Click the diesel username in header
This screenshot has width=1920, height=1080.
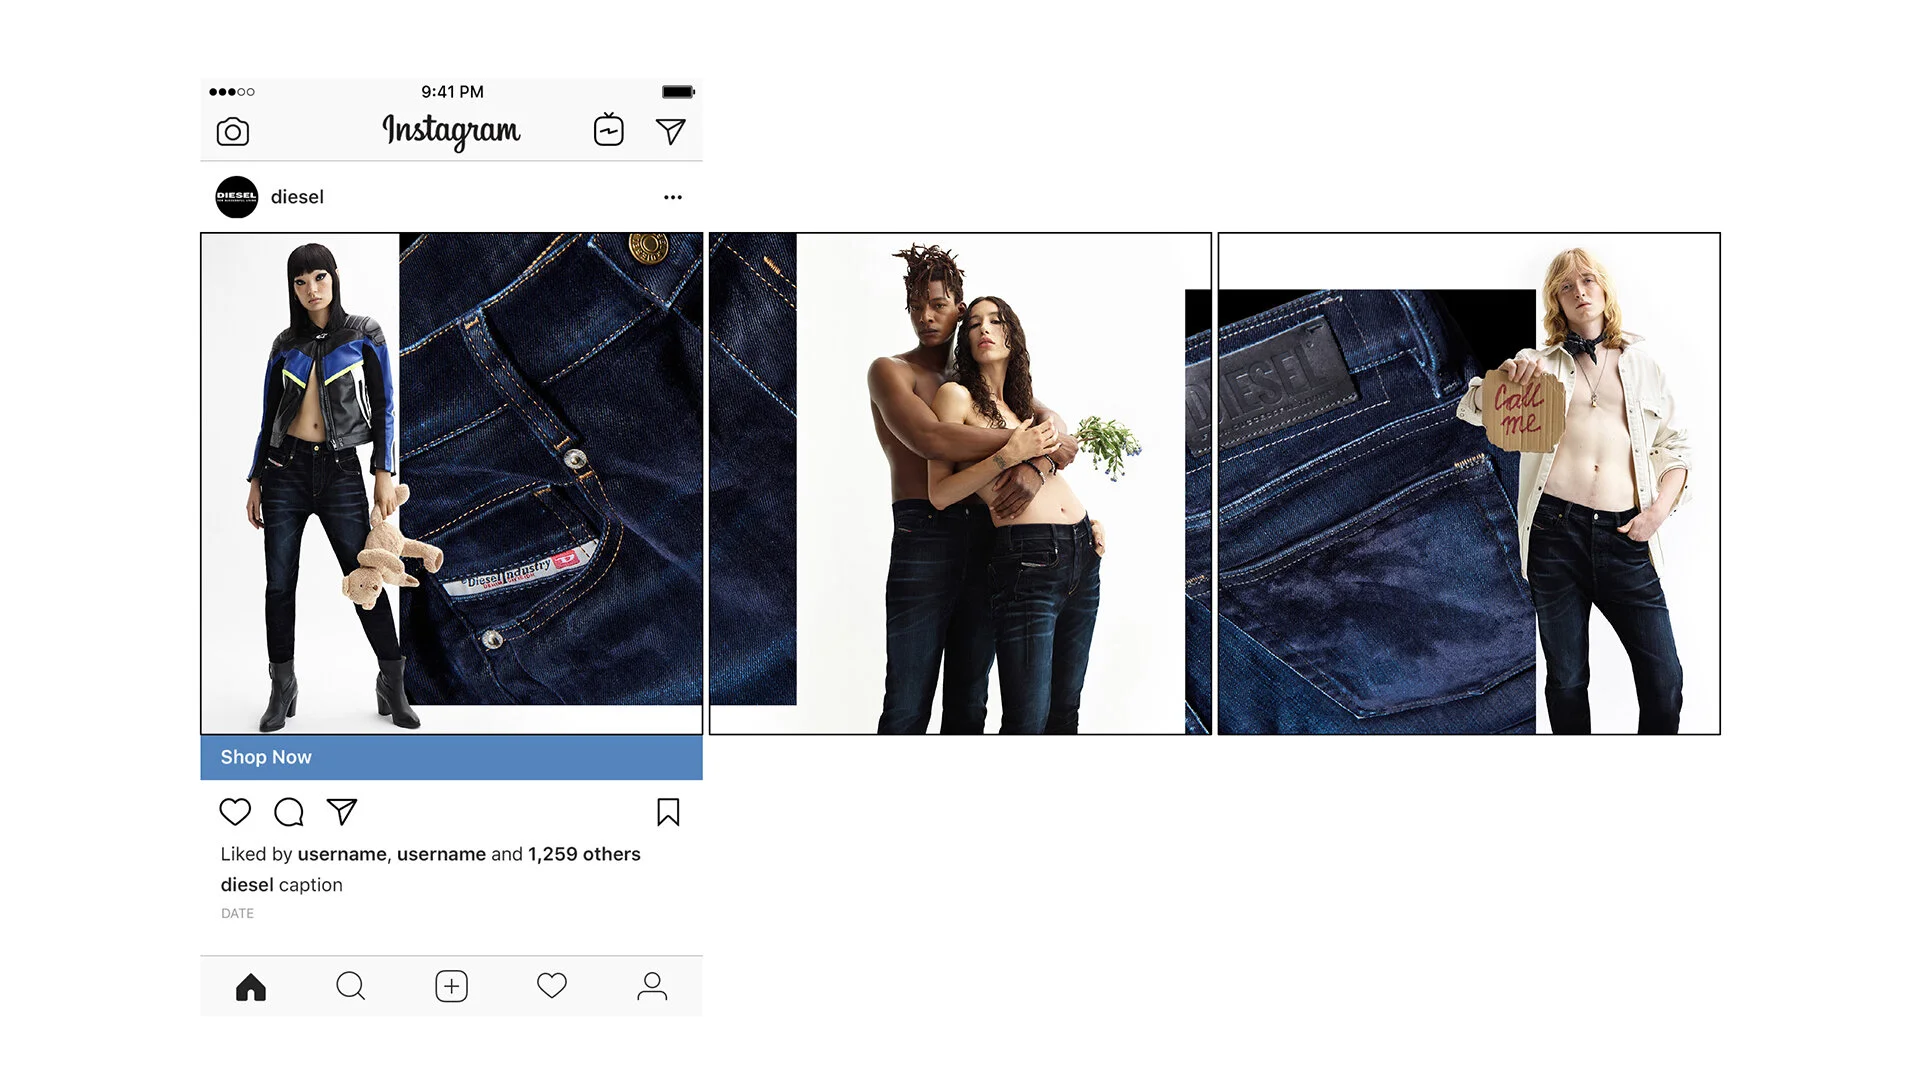tap(297, 197)
